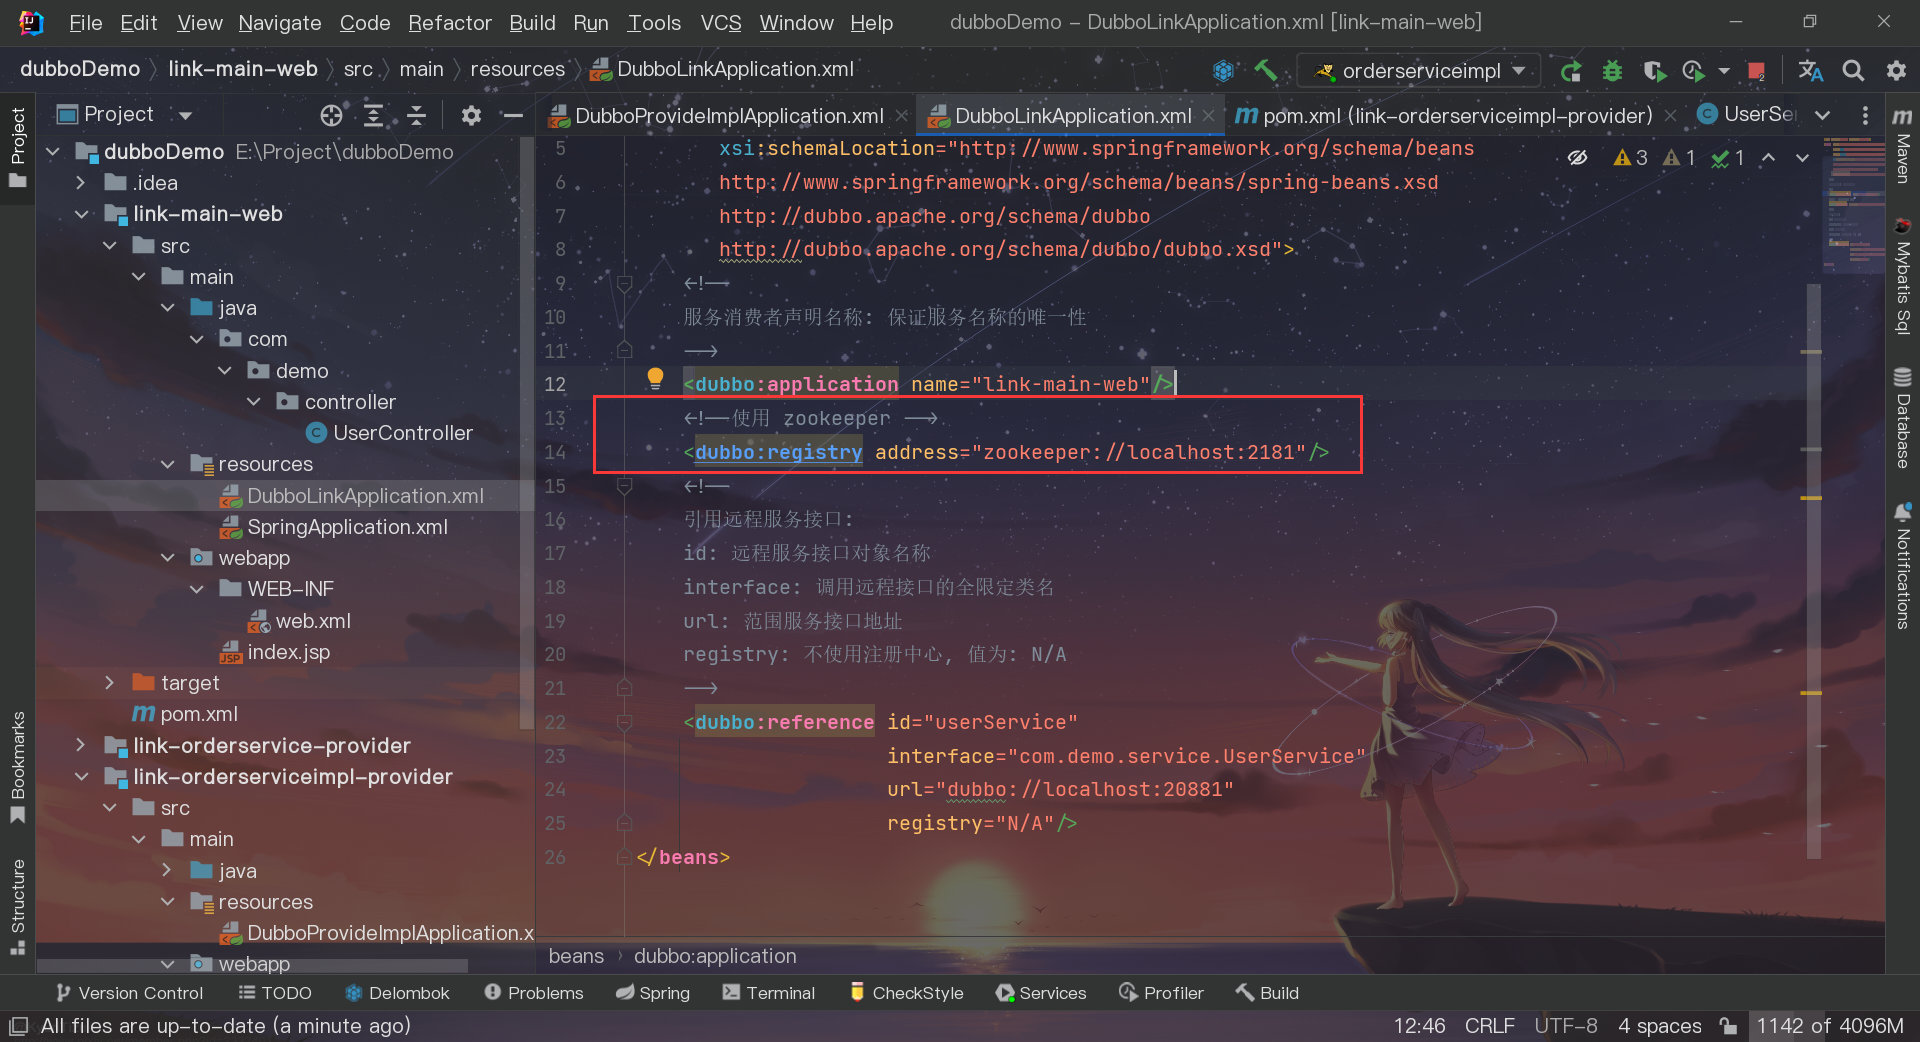The image size is (1920, 1042).
Task: Collapse the controller package
Action: pyautogui.click(x=254, y=402)
